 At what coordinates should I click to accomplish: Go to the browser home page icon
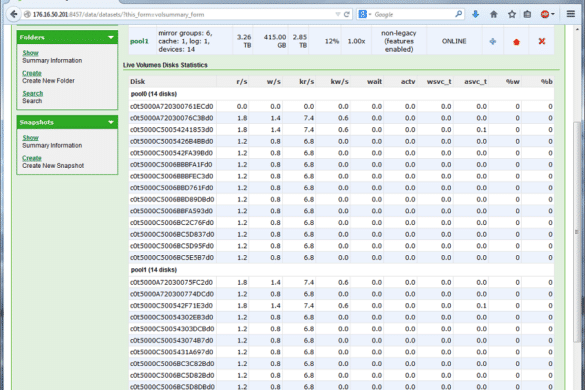[494, 14]
